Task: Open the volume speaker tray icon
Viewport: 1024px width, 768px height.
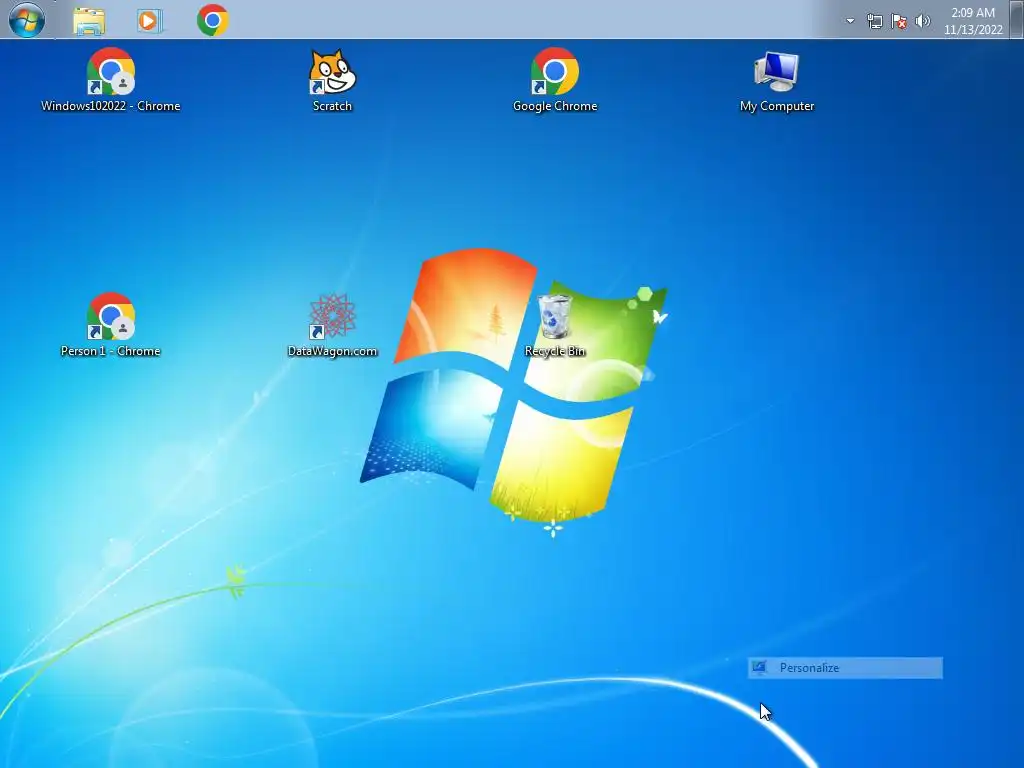Action: pos(923,21)
